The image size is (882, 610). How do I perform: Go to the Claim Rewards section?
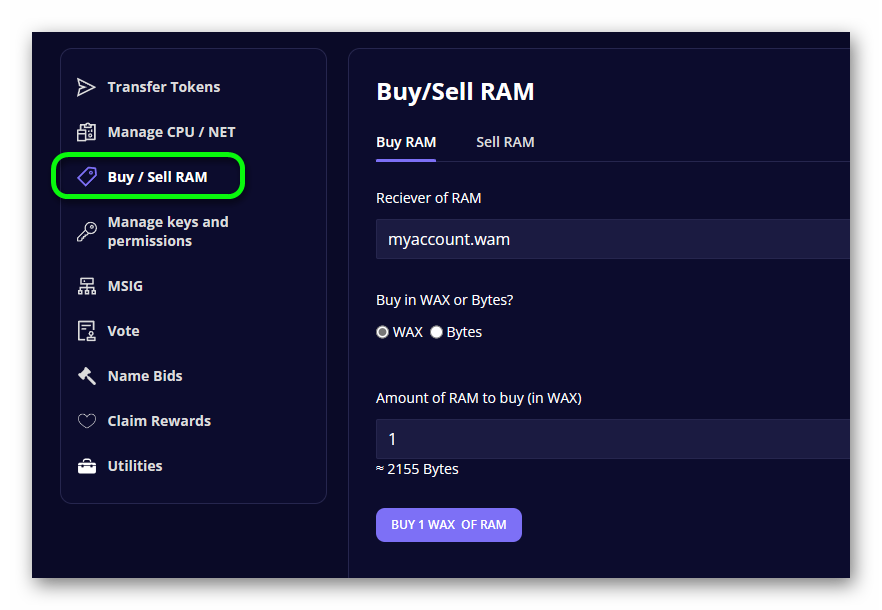pos(159,421)
